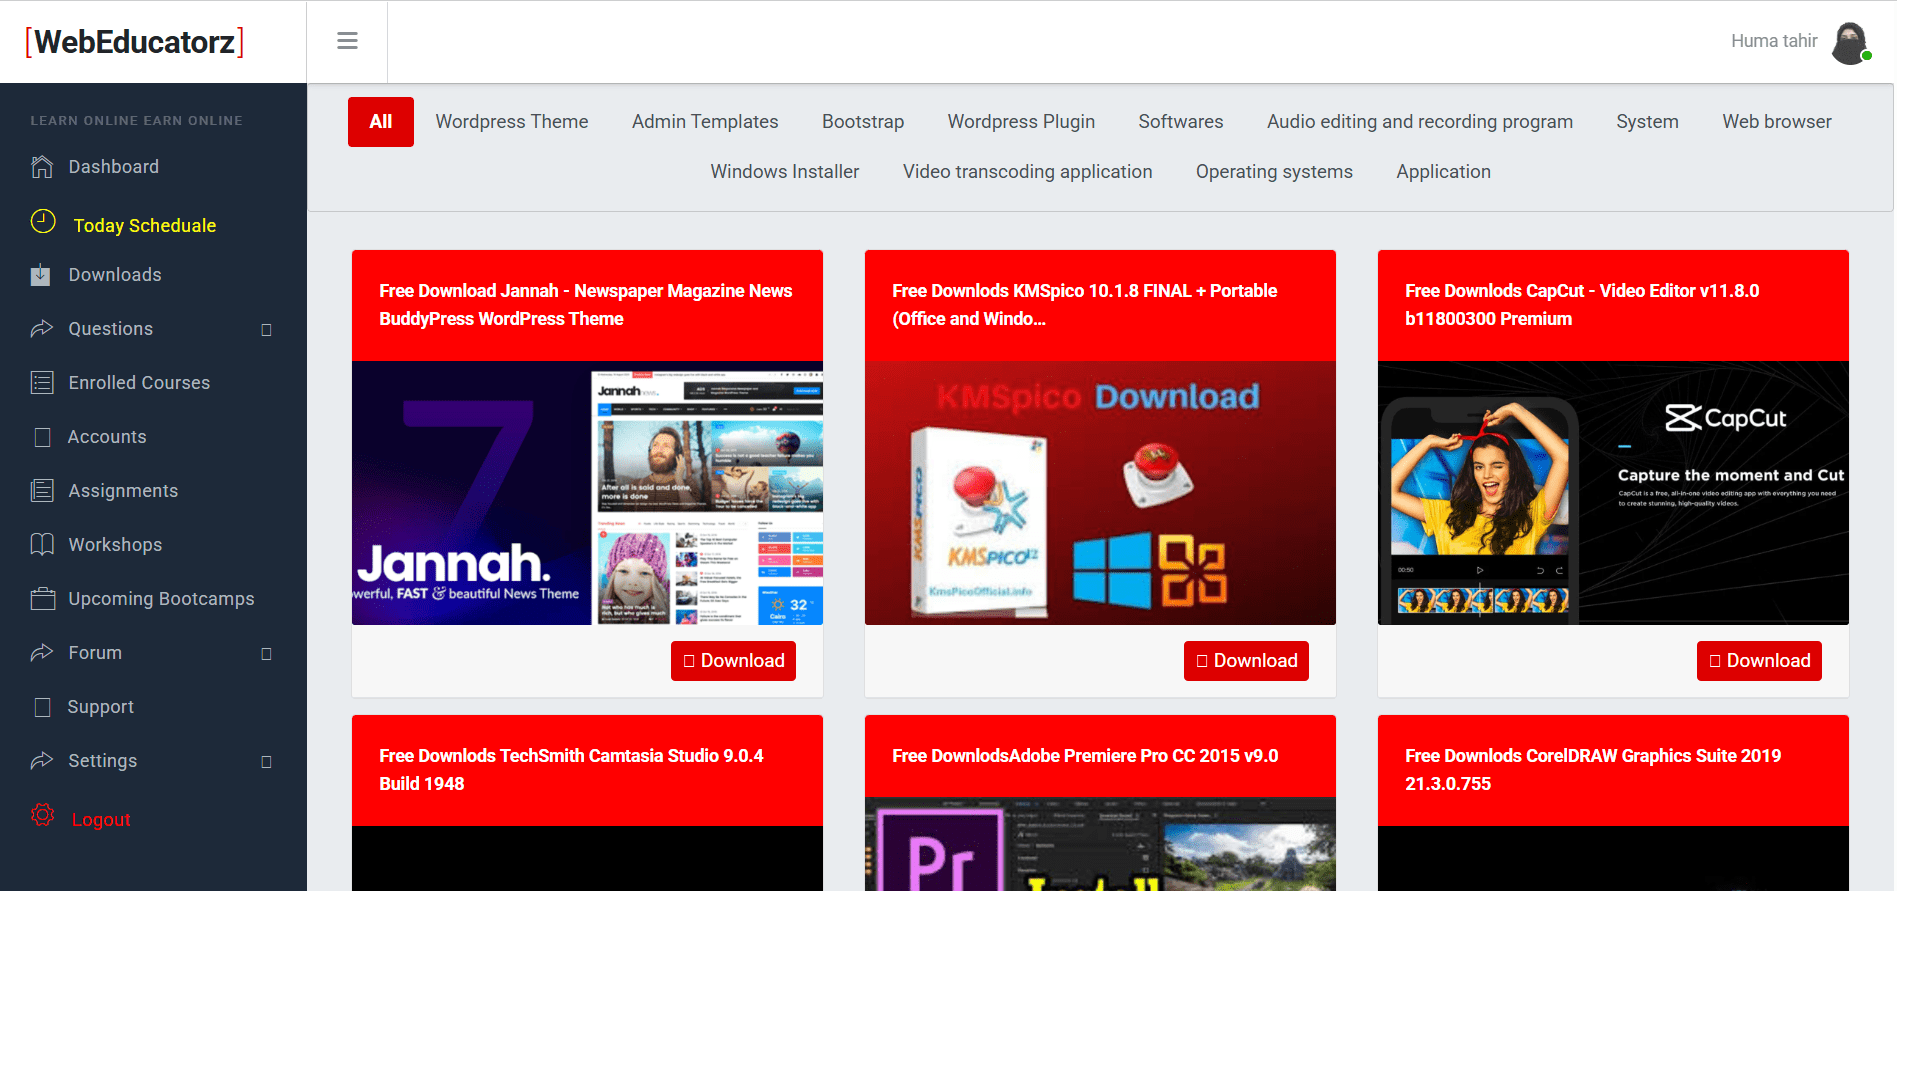The height and width of the screenshot is (1088, 1918).
Task: Select the Windows Installer filter
Action: tap(785, 172)
